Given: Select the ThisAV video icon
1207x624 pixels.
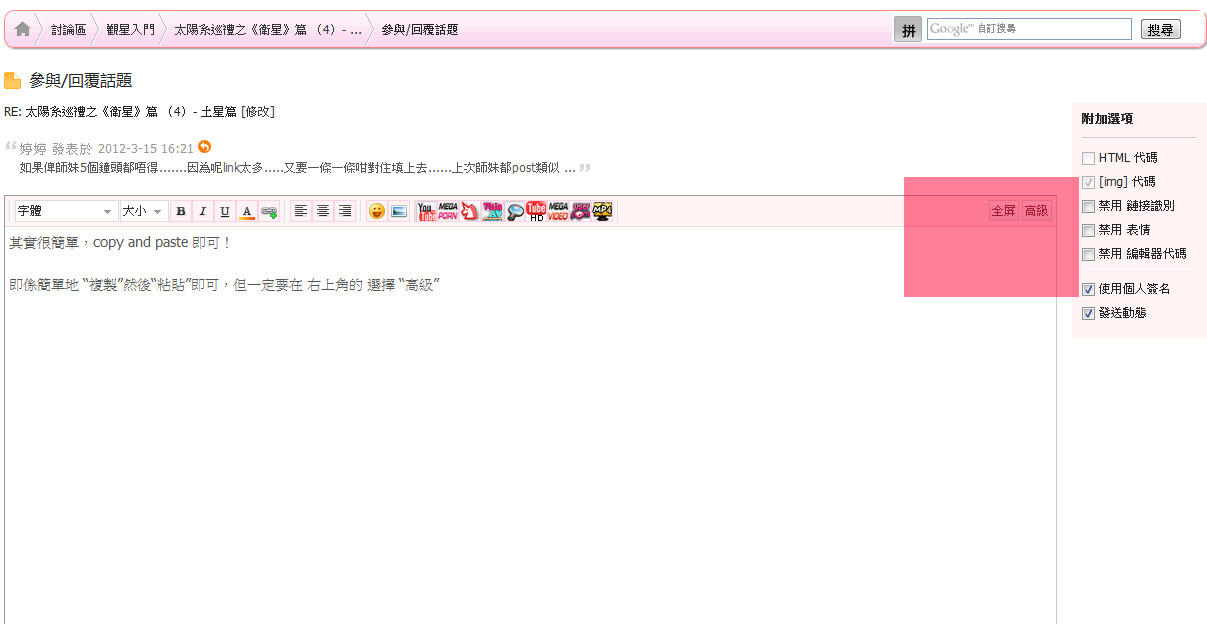Looking at the screenshot, I should click(x=490, y=211).
